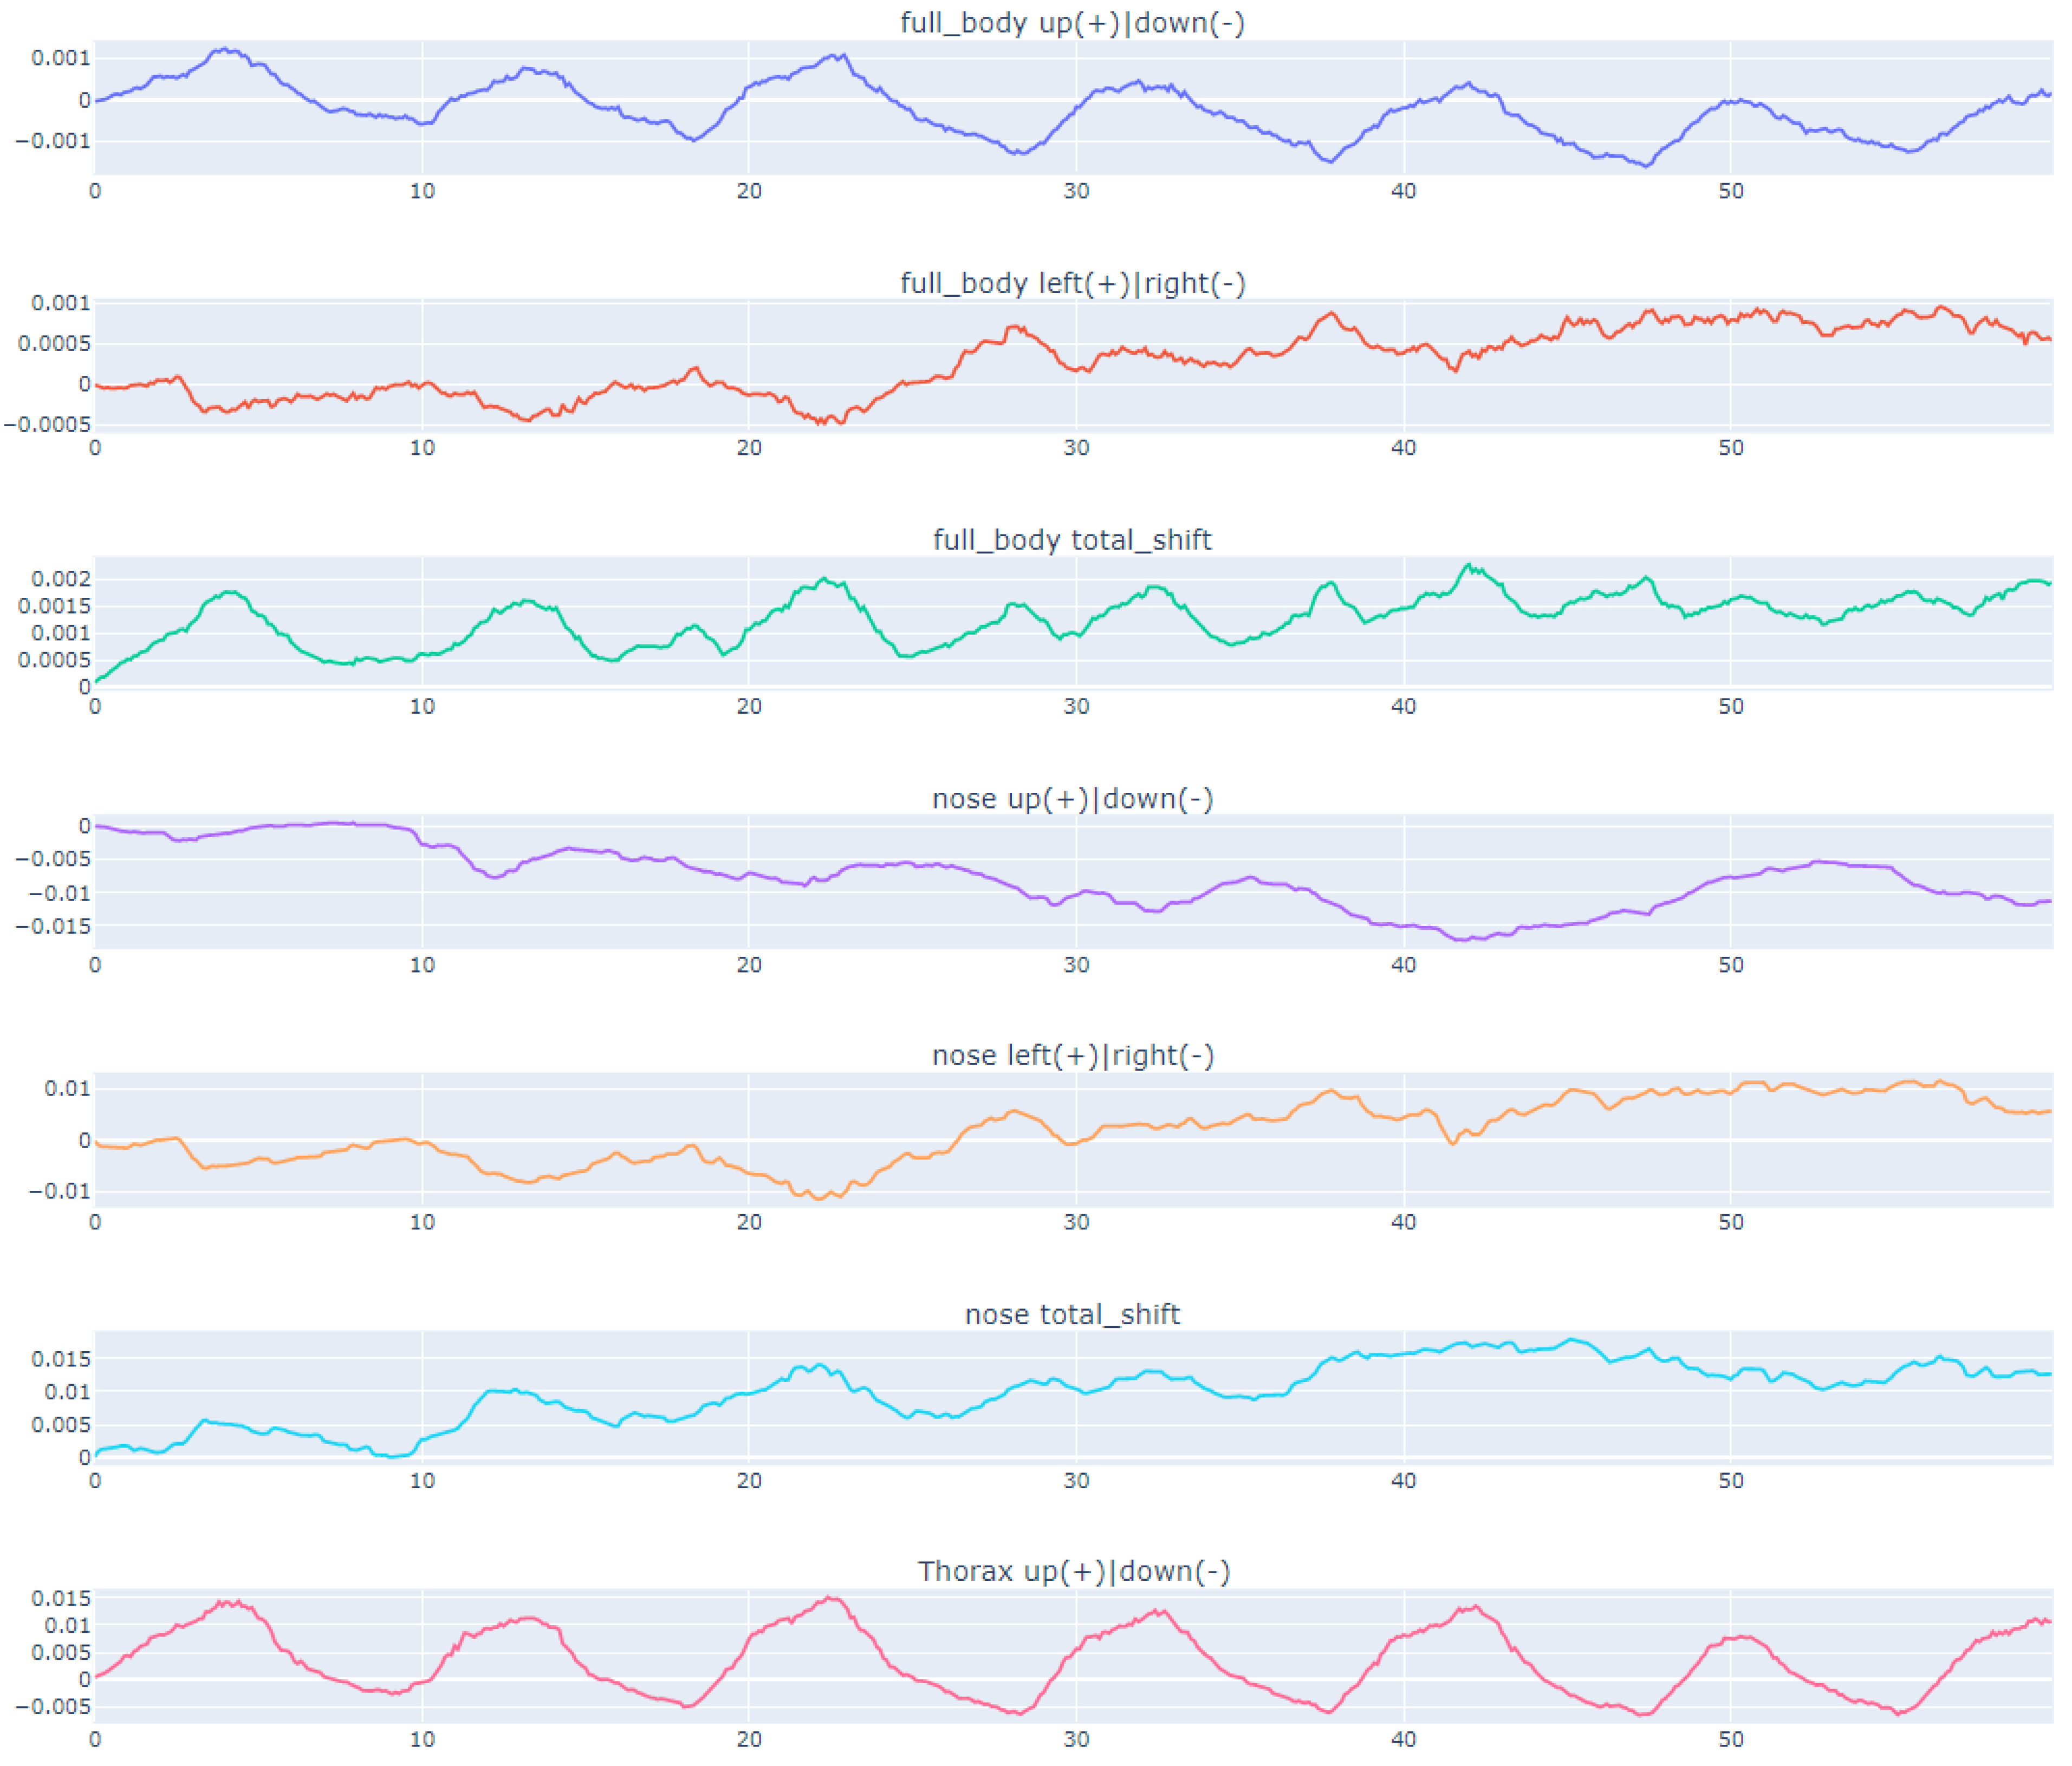Image resolution: width=2072 pixels, height=1766 pixels.
Task: Click x-axis tick 20 below full_body total_shift chart
Action: (749, 706)
